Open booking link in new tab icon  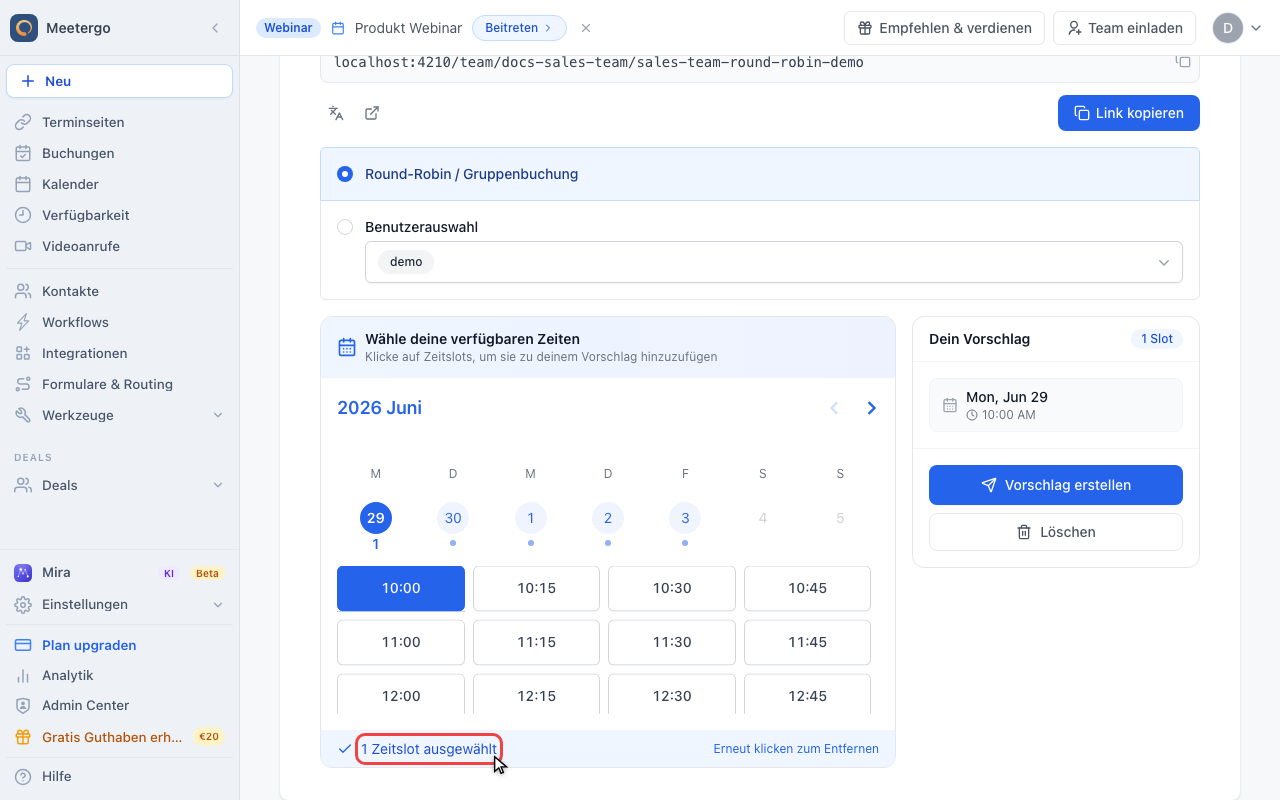[x=372, y=113]
